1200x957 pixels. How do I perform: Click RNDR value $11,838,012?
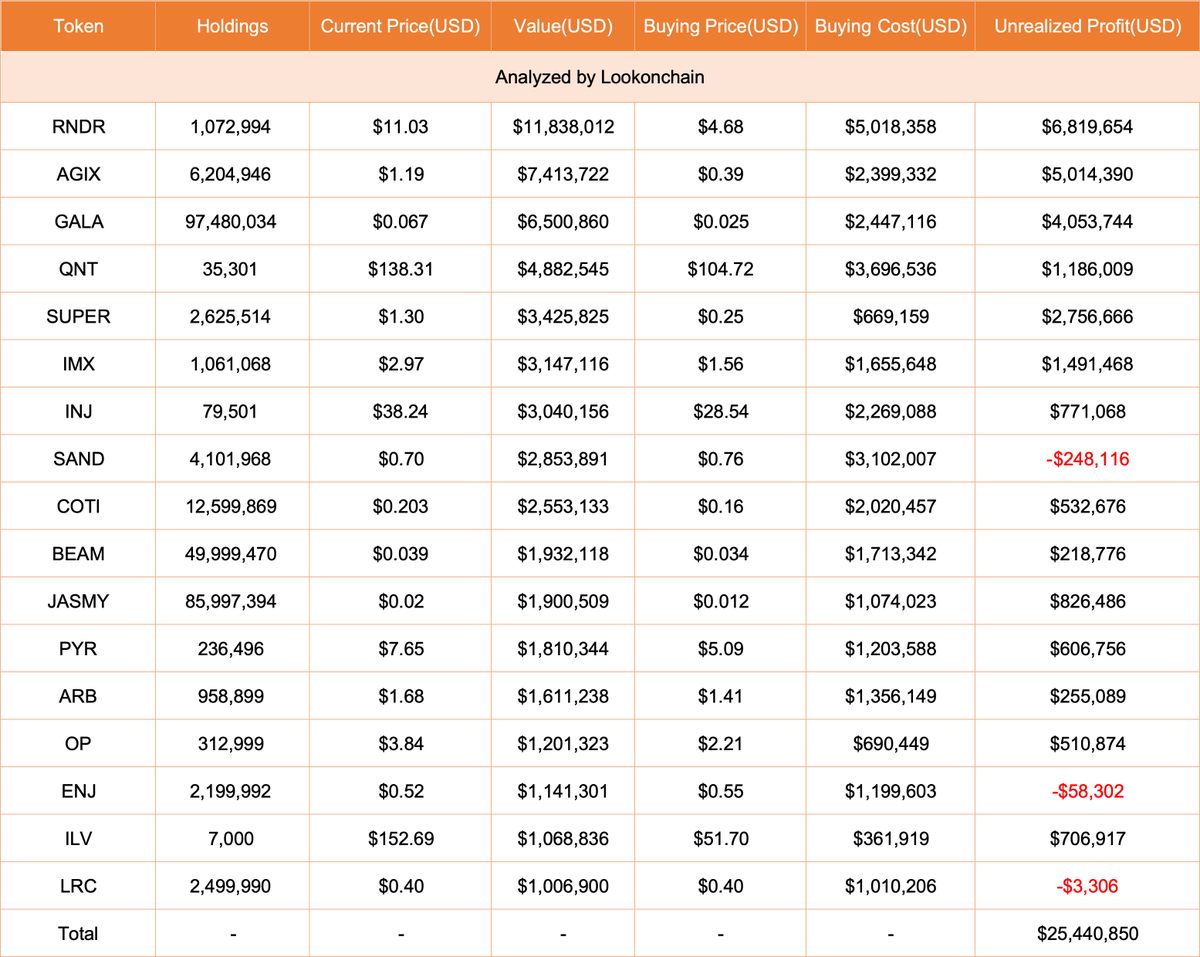tap(563, 127)
